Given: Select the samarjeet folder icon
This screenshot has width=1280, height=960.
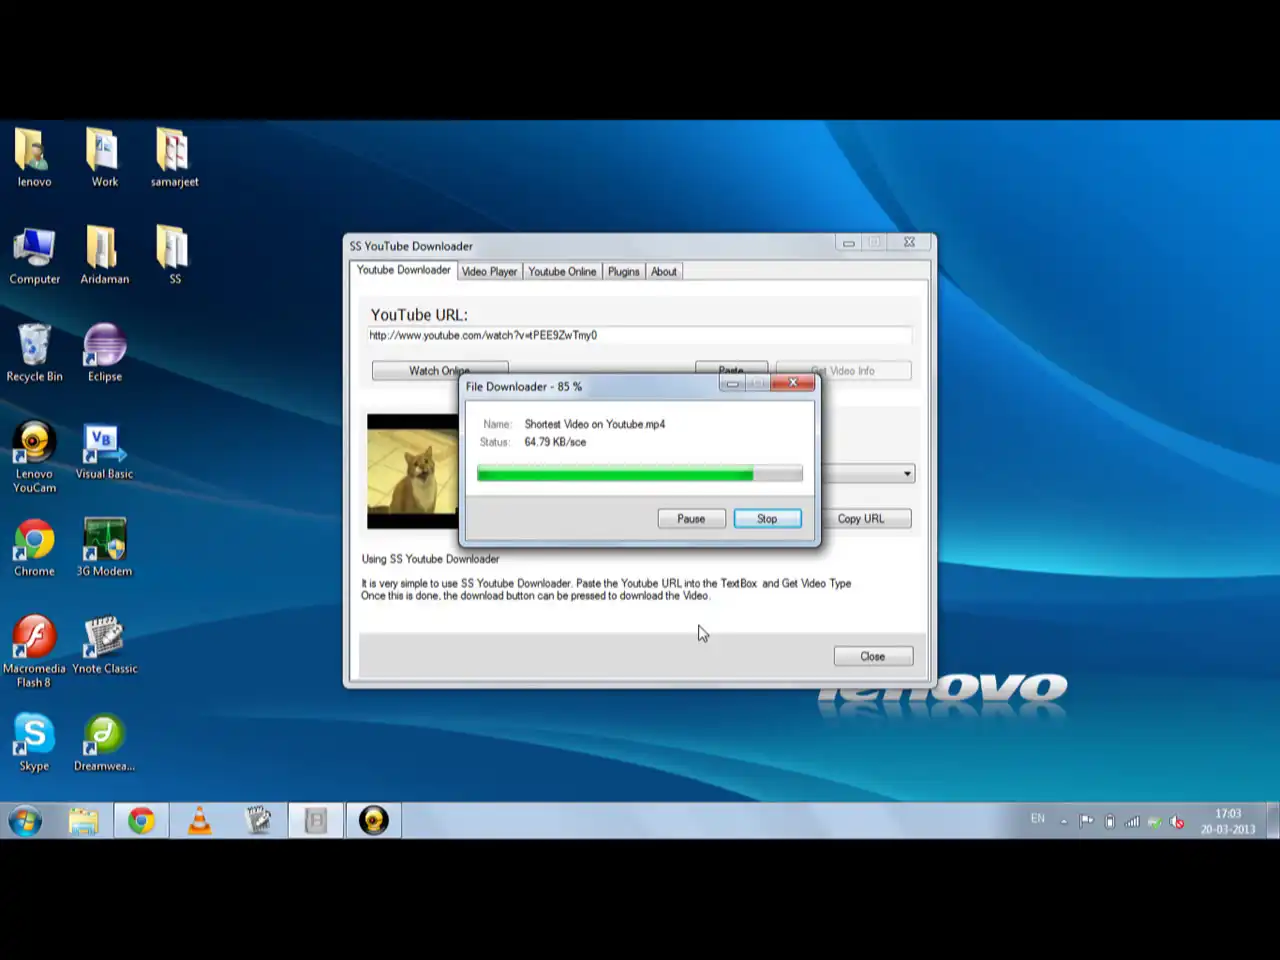Looking at the screenshot, I should pos(174,157).
